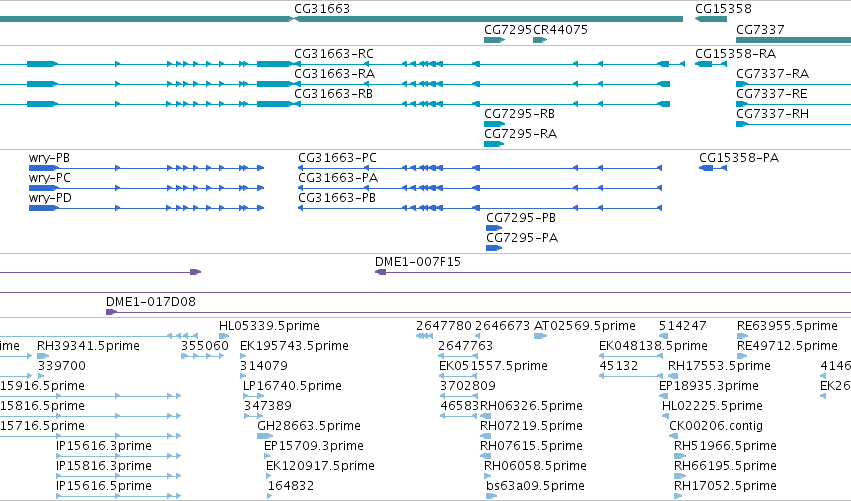Select the CG7295-PA protein label
The height and width of the screenshot is (501, 851).
522,238
